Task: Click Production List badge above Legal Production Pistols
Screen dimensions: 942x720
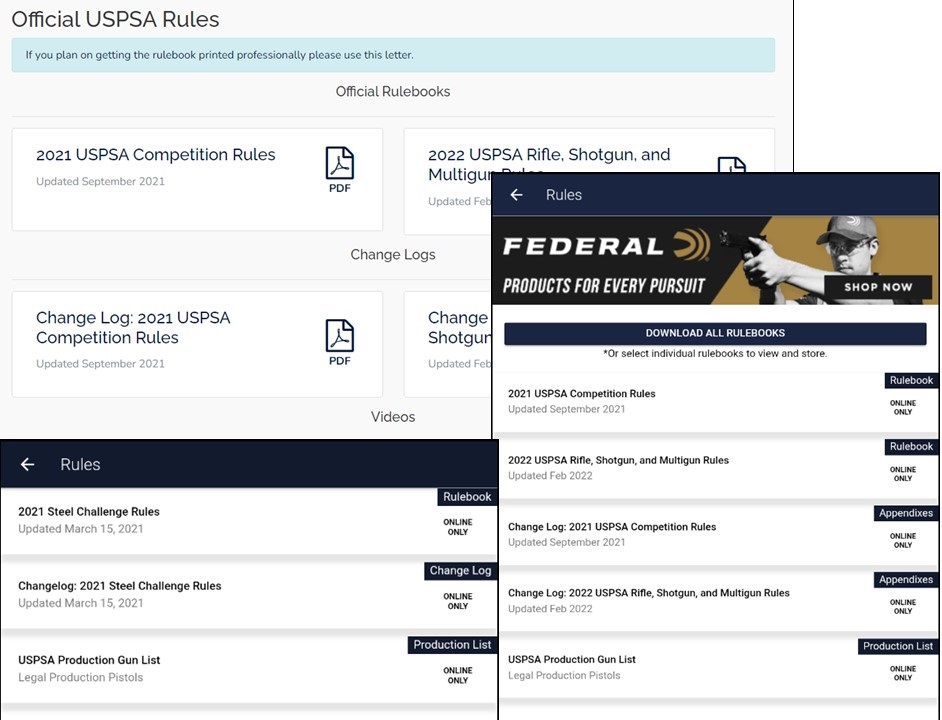Action: (897, 646)
